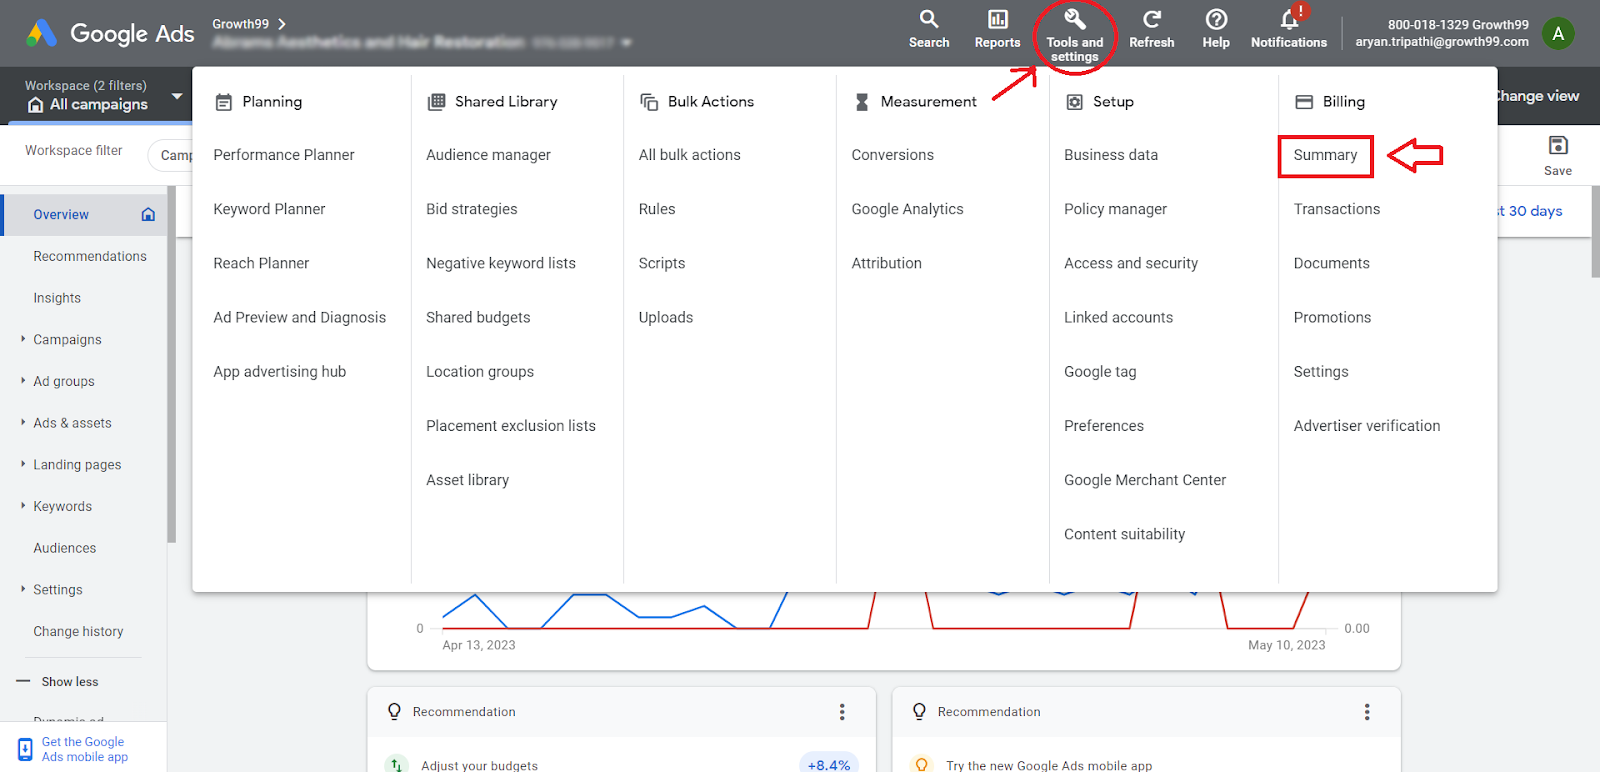Click the lightbulb icon on the Google Ads mobile app card
1600x772 pixels.
point(919,711)
